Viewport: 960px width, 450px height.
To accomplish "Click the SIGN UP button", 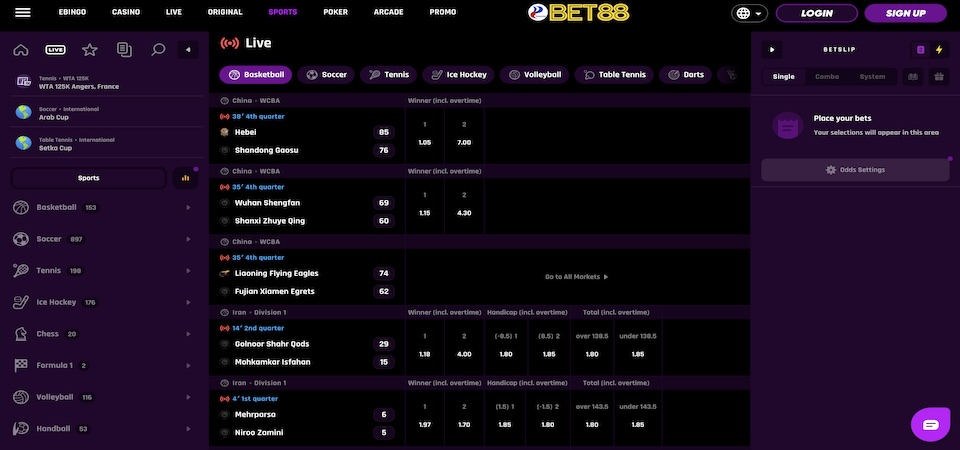I will pyautogui.click(x=906, y=13).
